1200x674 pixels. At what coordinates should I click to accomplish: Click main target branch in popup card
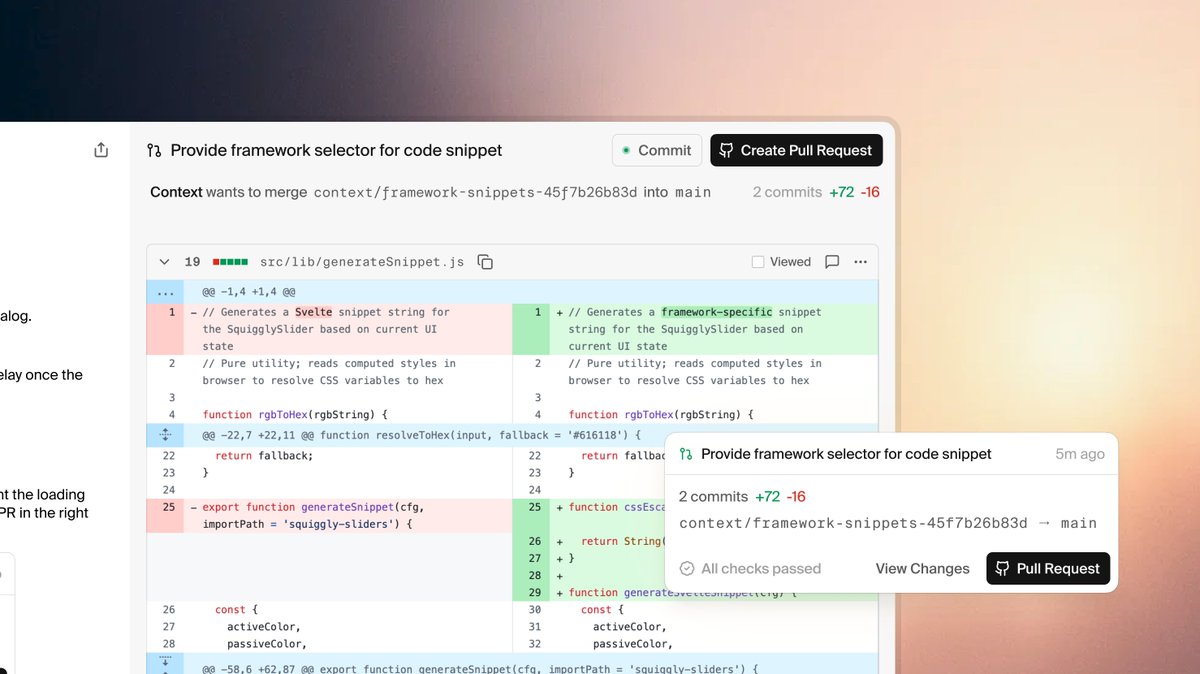point(1079,523)
